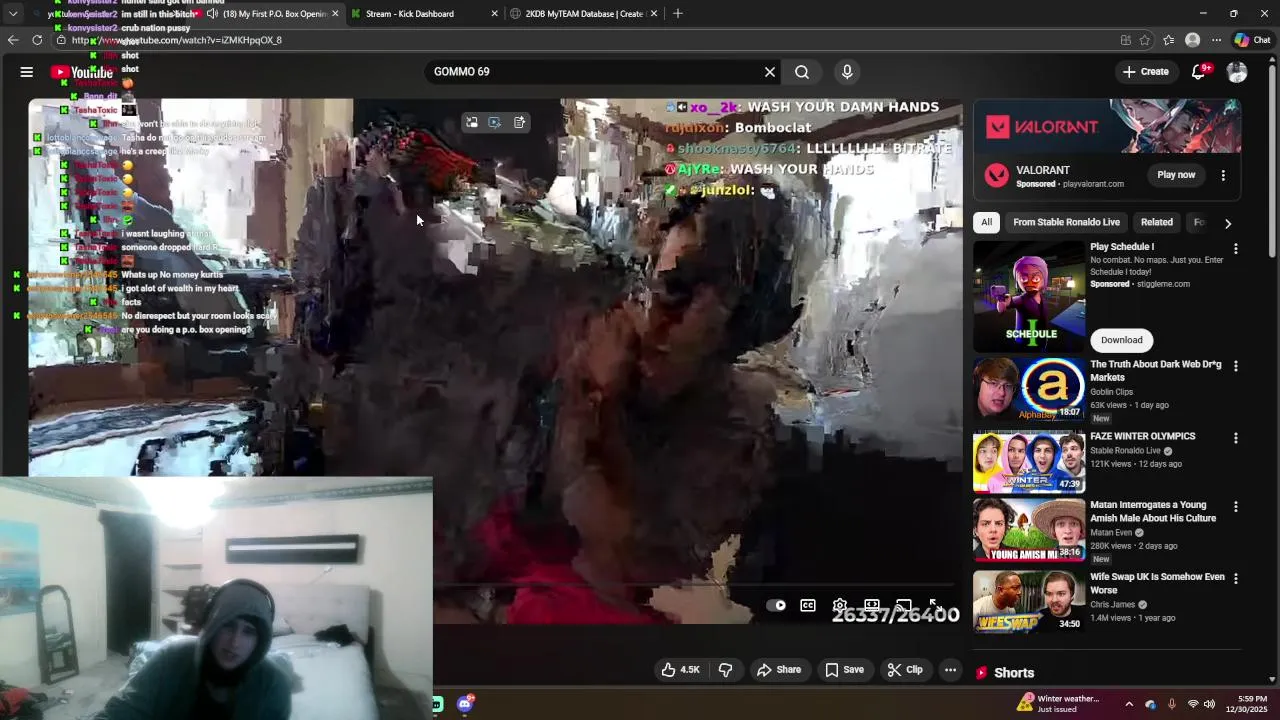1280x720 pixels.
Task: Cast the video to a TV
Action: coord(903,605)
